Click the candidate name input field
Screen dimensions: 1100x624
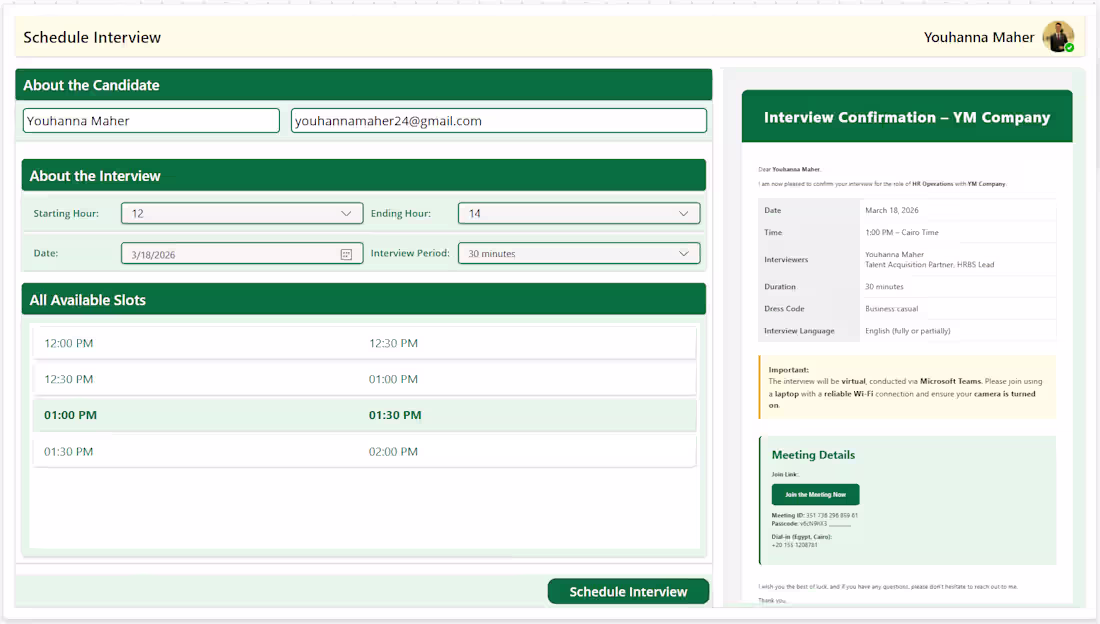click(151, 120)
